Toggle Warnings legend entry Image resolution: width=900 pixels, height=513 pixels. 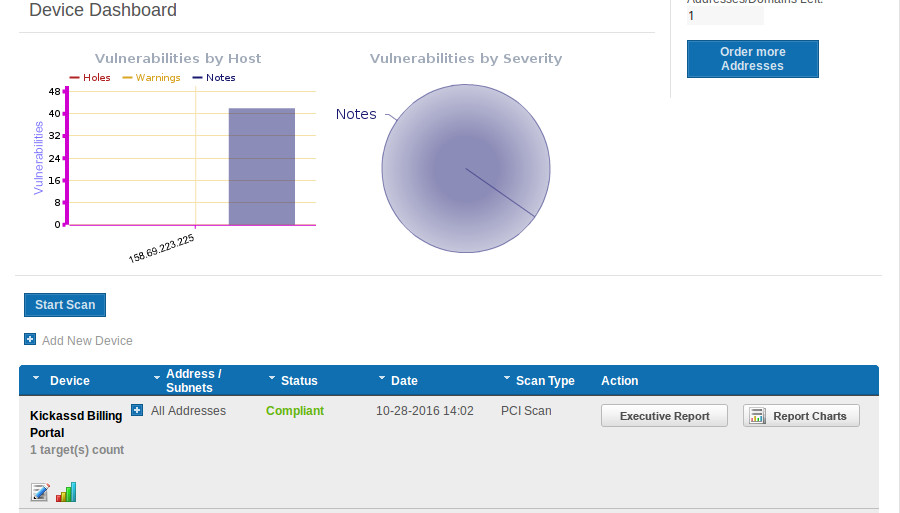tap(152, 77)
